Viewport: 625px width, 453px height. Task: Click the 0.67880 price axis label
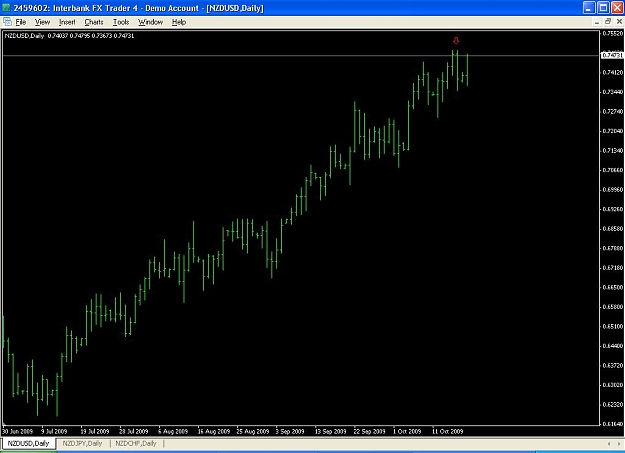pyautogui.click(x=613, y=248)
